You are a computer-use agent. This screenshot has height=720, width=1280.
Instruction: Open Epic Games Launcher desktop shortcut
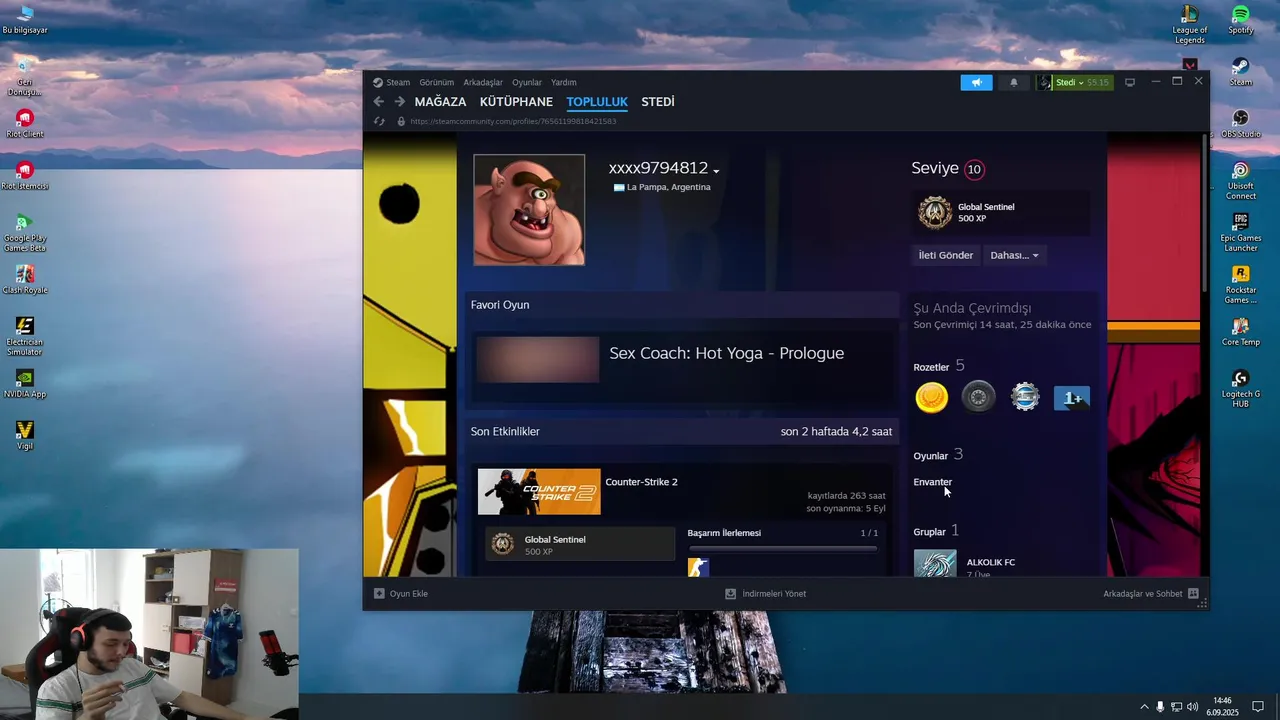click(x=1240, y=232)
